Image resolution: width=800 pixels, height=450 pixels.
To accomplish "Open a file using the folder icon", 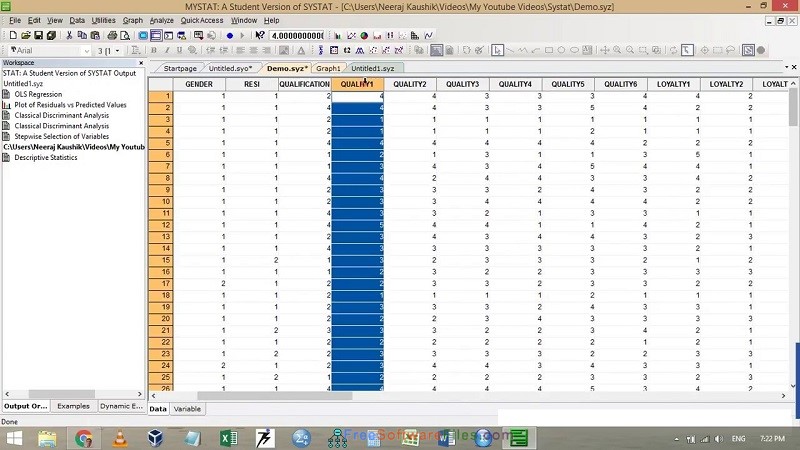I will pos(26,35).
